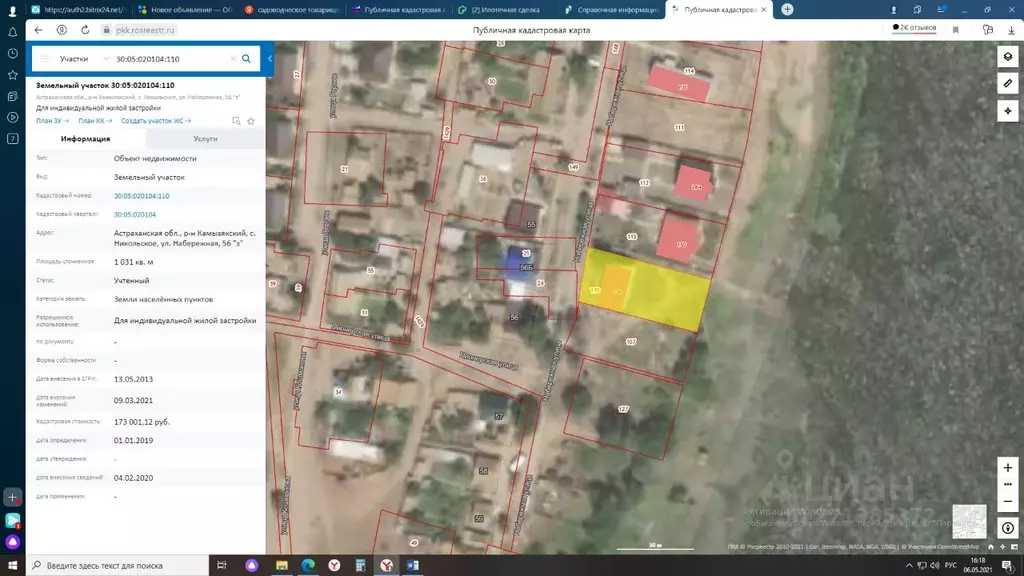Switch to the Услуги tab

click(x=205, y=139)
